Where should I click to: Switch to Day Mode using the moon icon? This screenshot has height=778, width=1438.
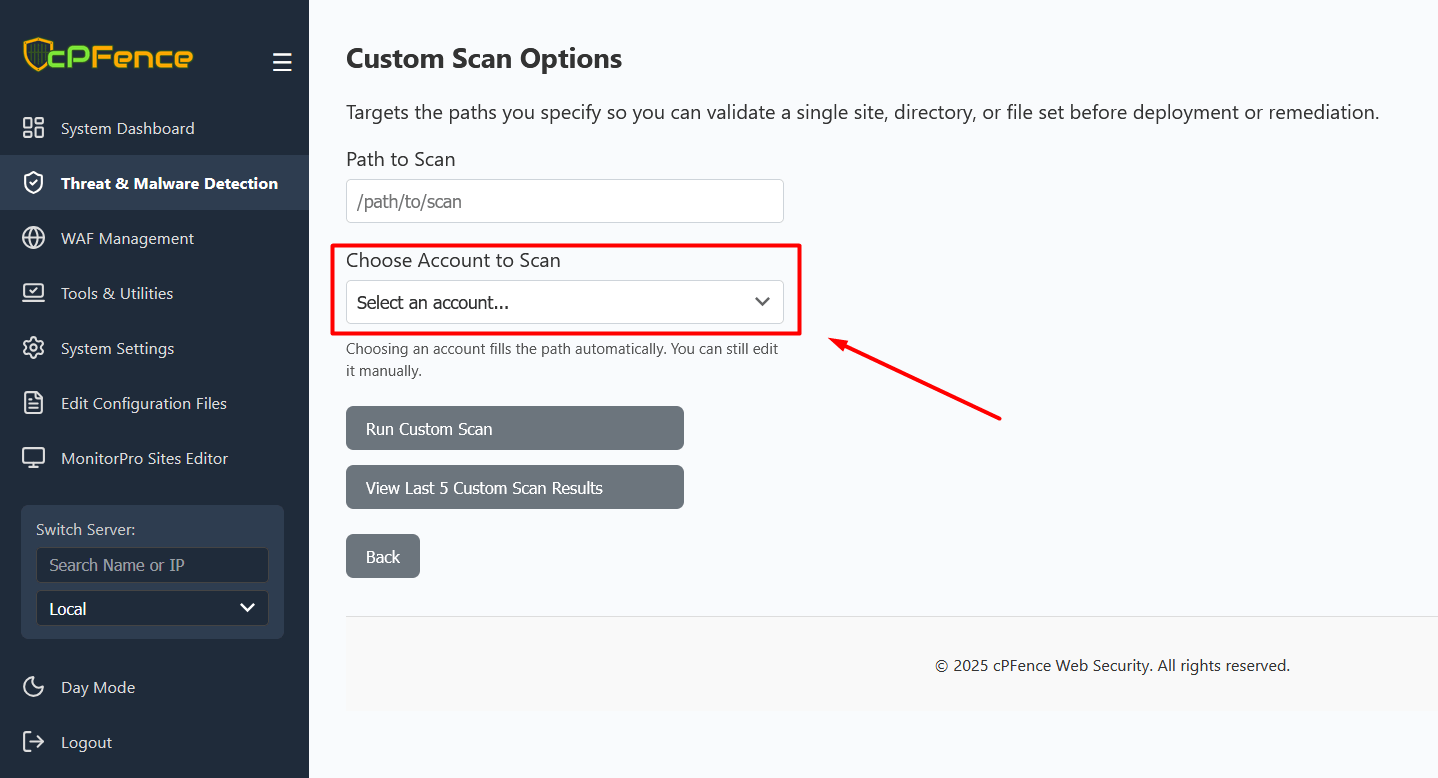pyautogui.click(x=33, y=687)
